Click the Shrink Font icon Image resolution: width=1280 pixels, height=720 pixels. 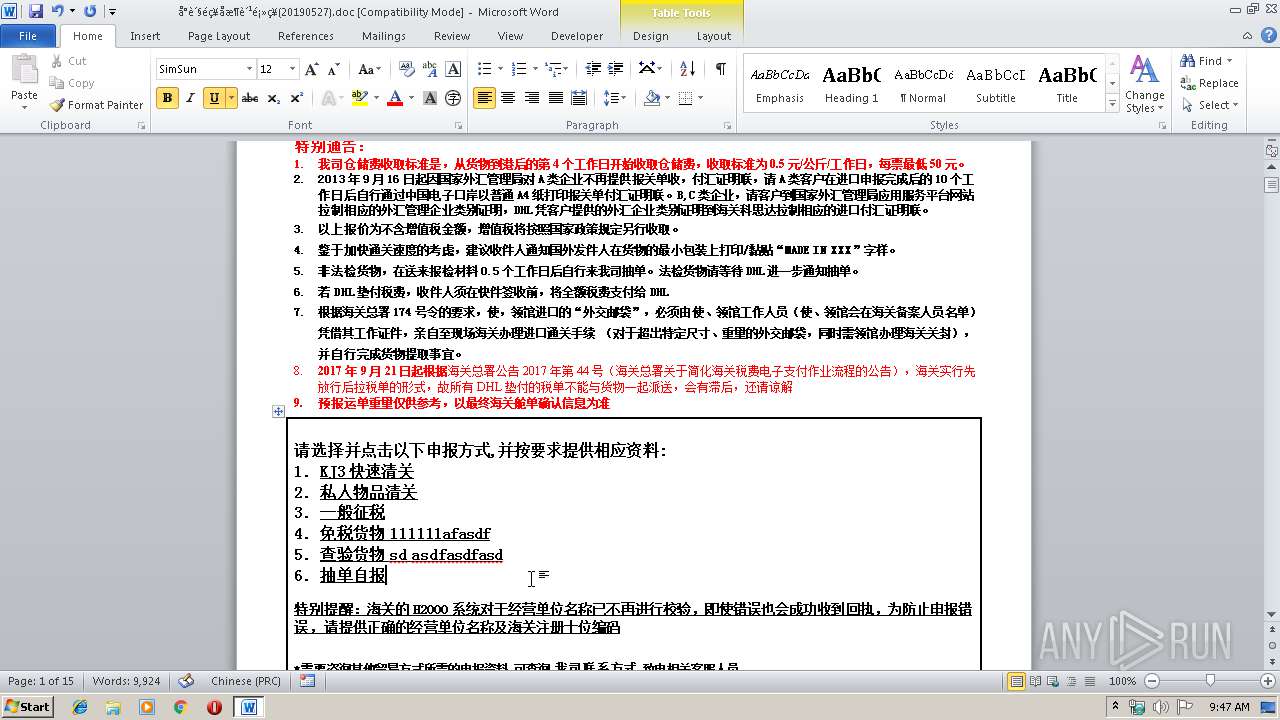pyautogui.click(x=333, y=69)
